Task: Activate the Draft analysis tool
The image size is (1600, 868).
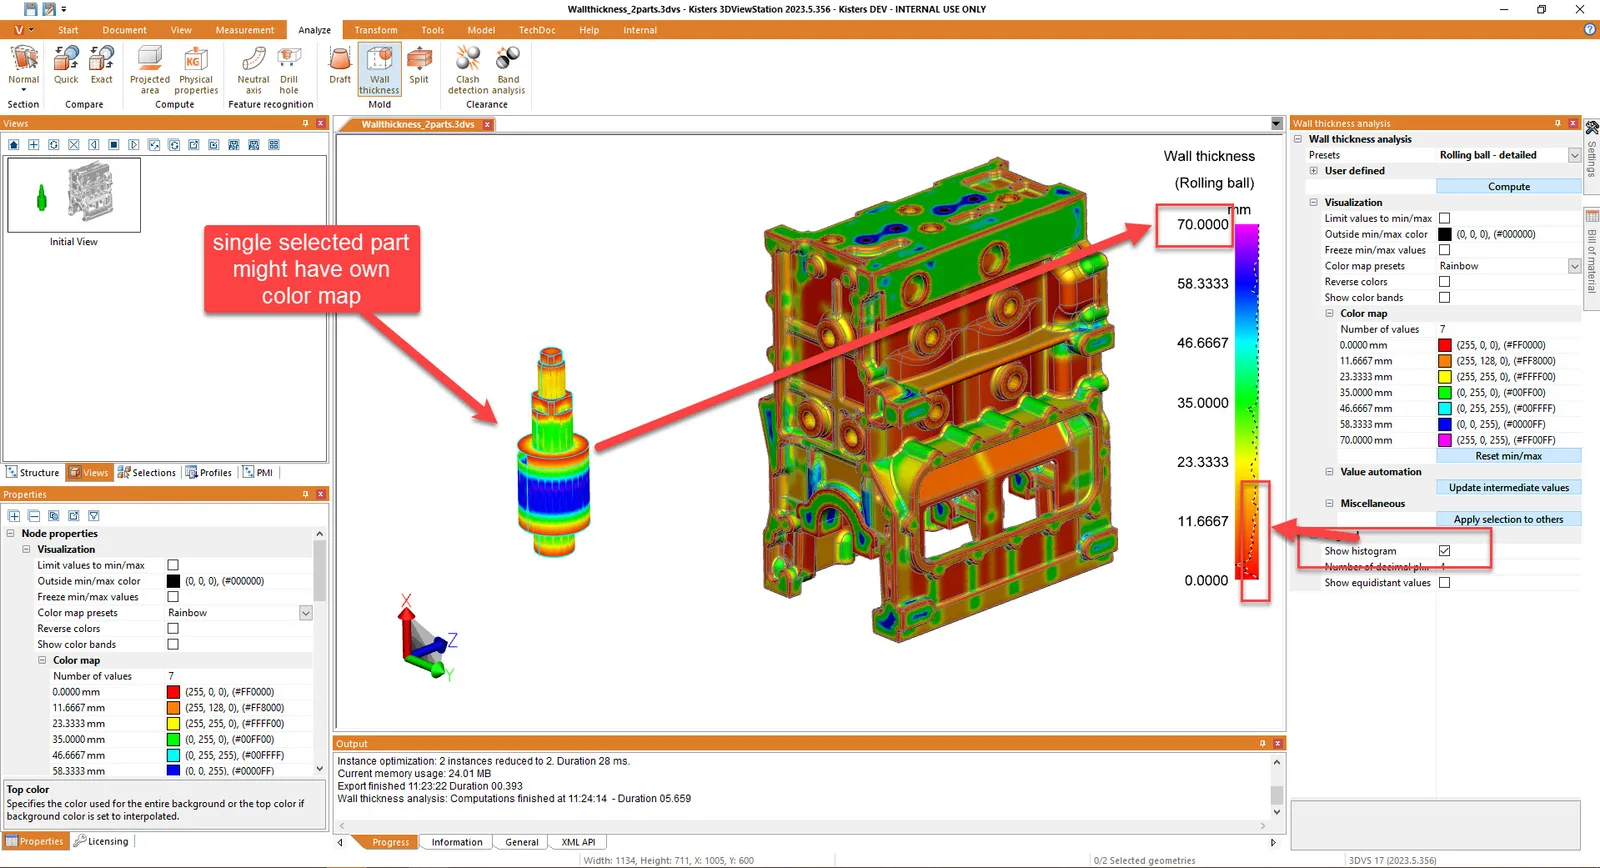Action: 340,66
